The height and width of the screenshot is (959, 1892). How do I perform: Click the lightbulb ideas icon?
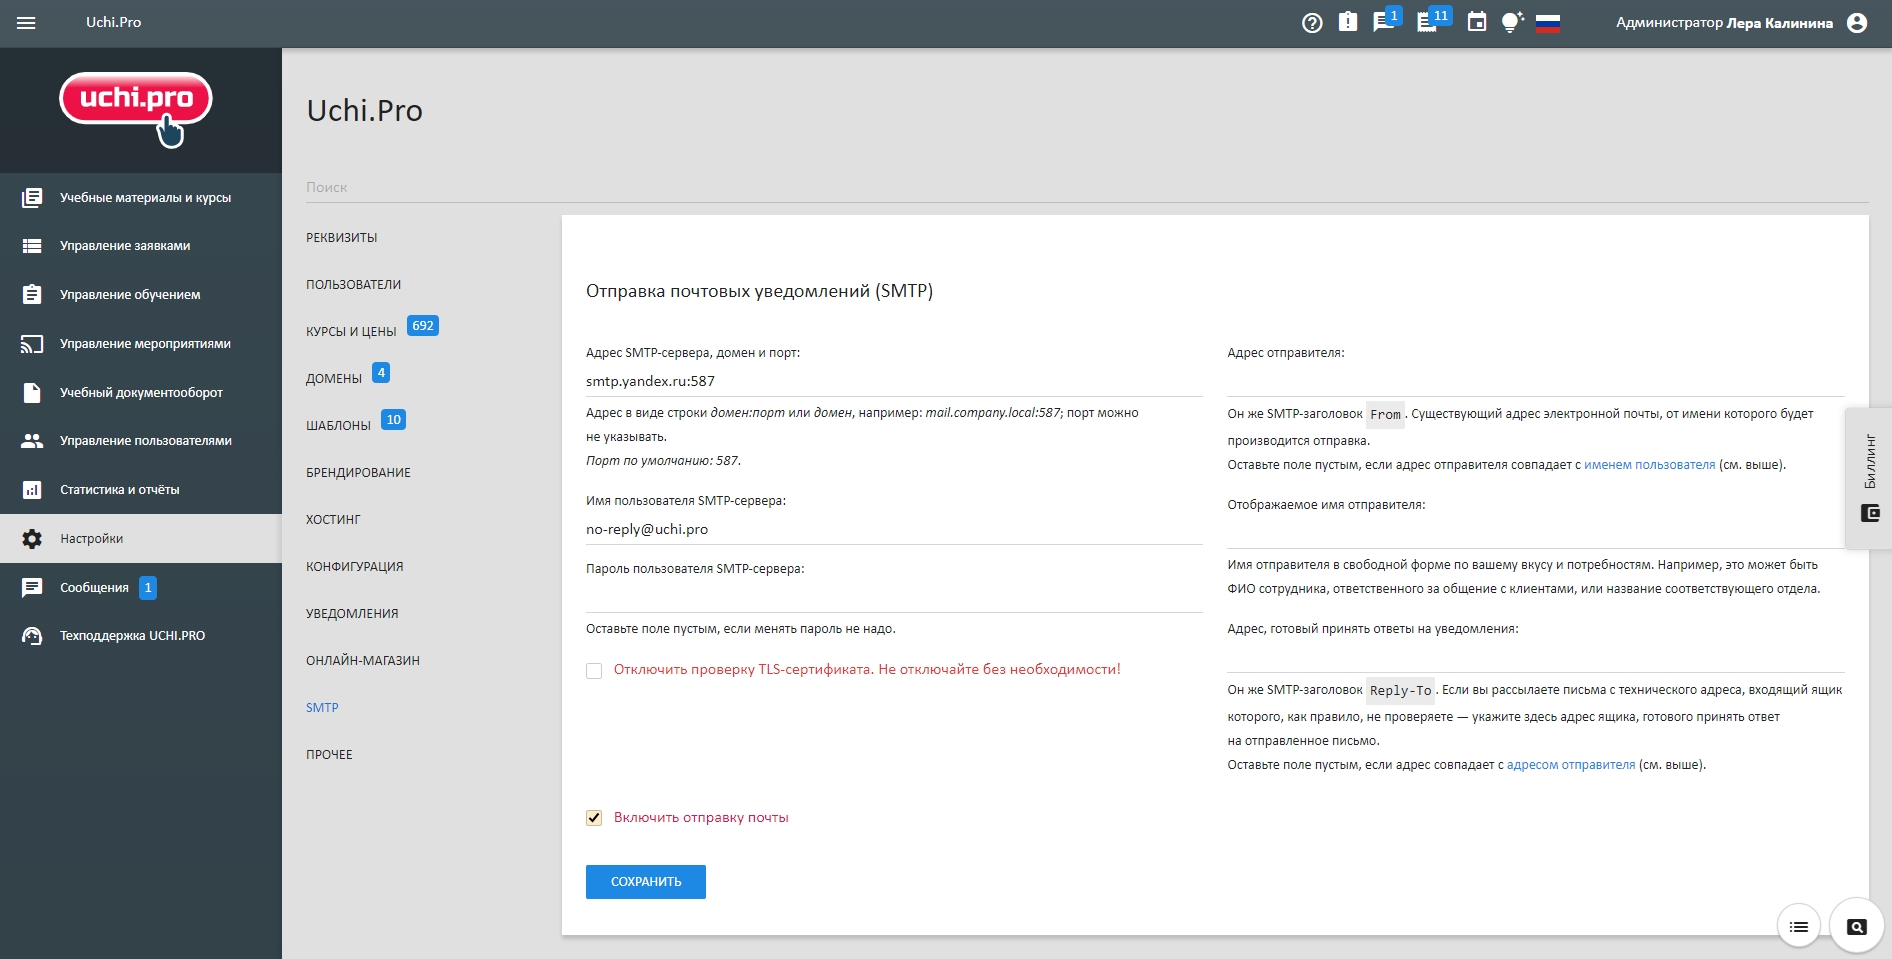click(x=1512, y=22)
